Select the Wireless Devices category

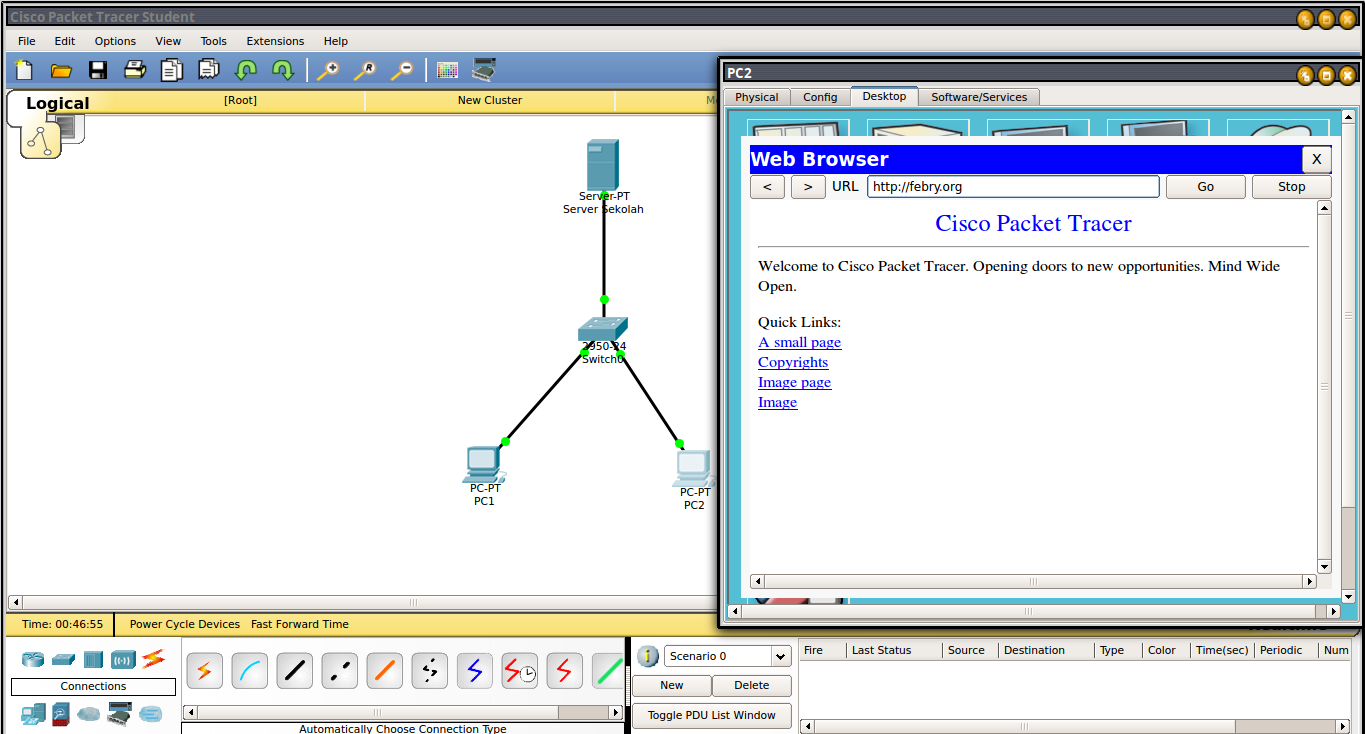click(x=123, y=659)
